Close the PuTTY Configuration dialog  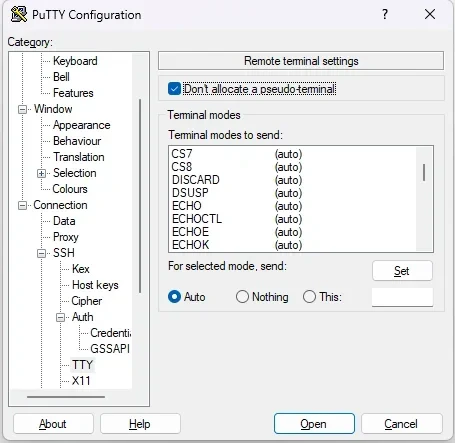pyautogui.click(x=430, y=14)
